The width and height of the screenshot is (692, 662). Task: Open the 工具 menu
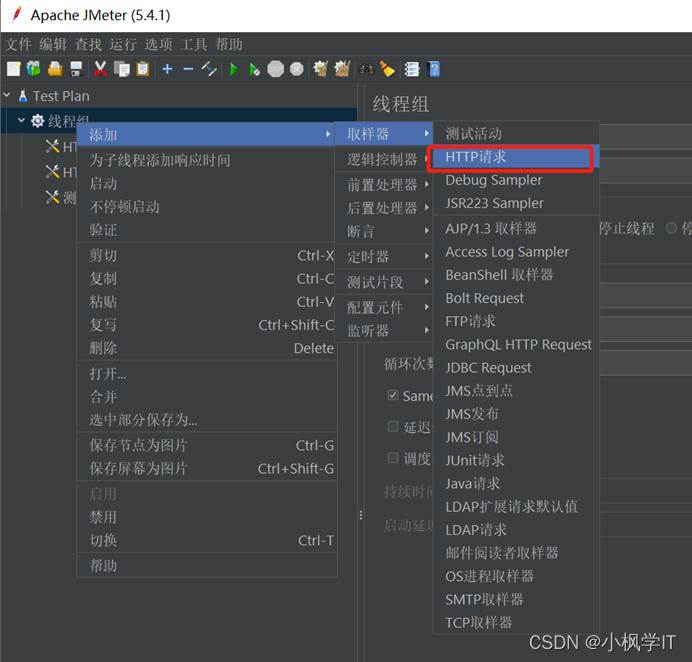click(x=193, y=45)
